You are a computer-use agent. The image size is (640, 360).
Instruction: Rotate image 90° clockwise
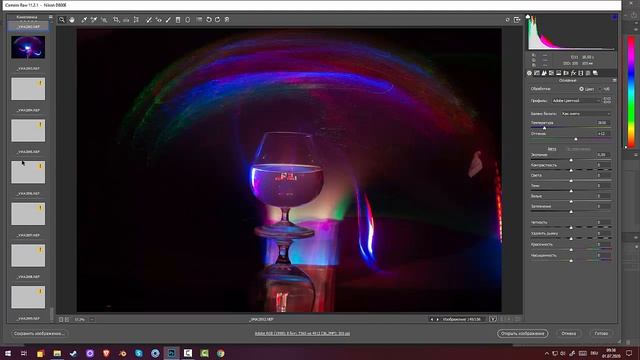(x=218, y=20)
